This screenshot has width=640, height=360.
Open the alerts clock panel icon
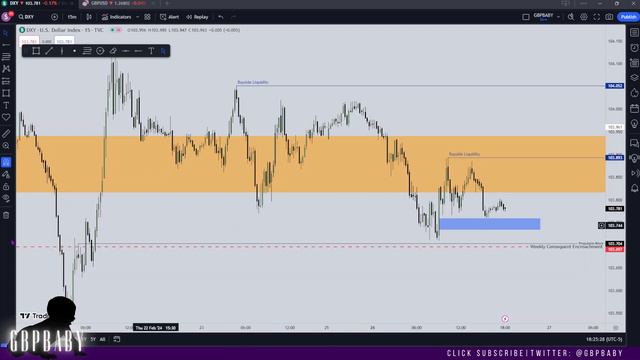tap(634, 47)
